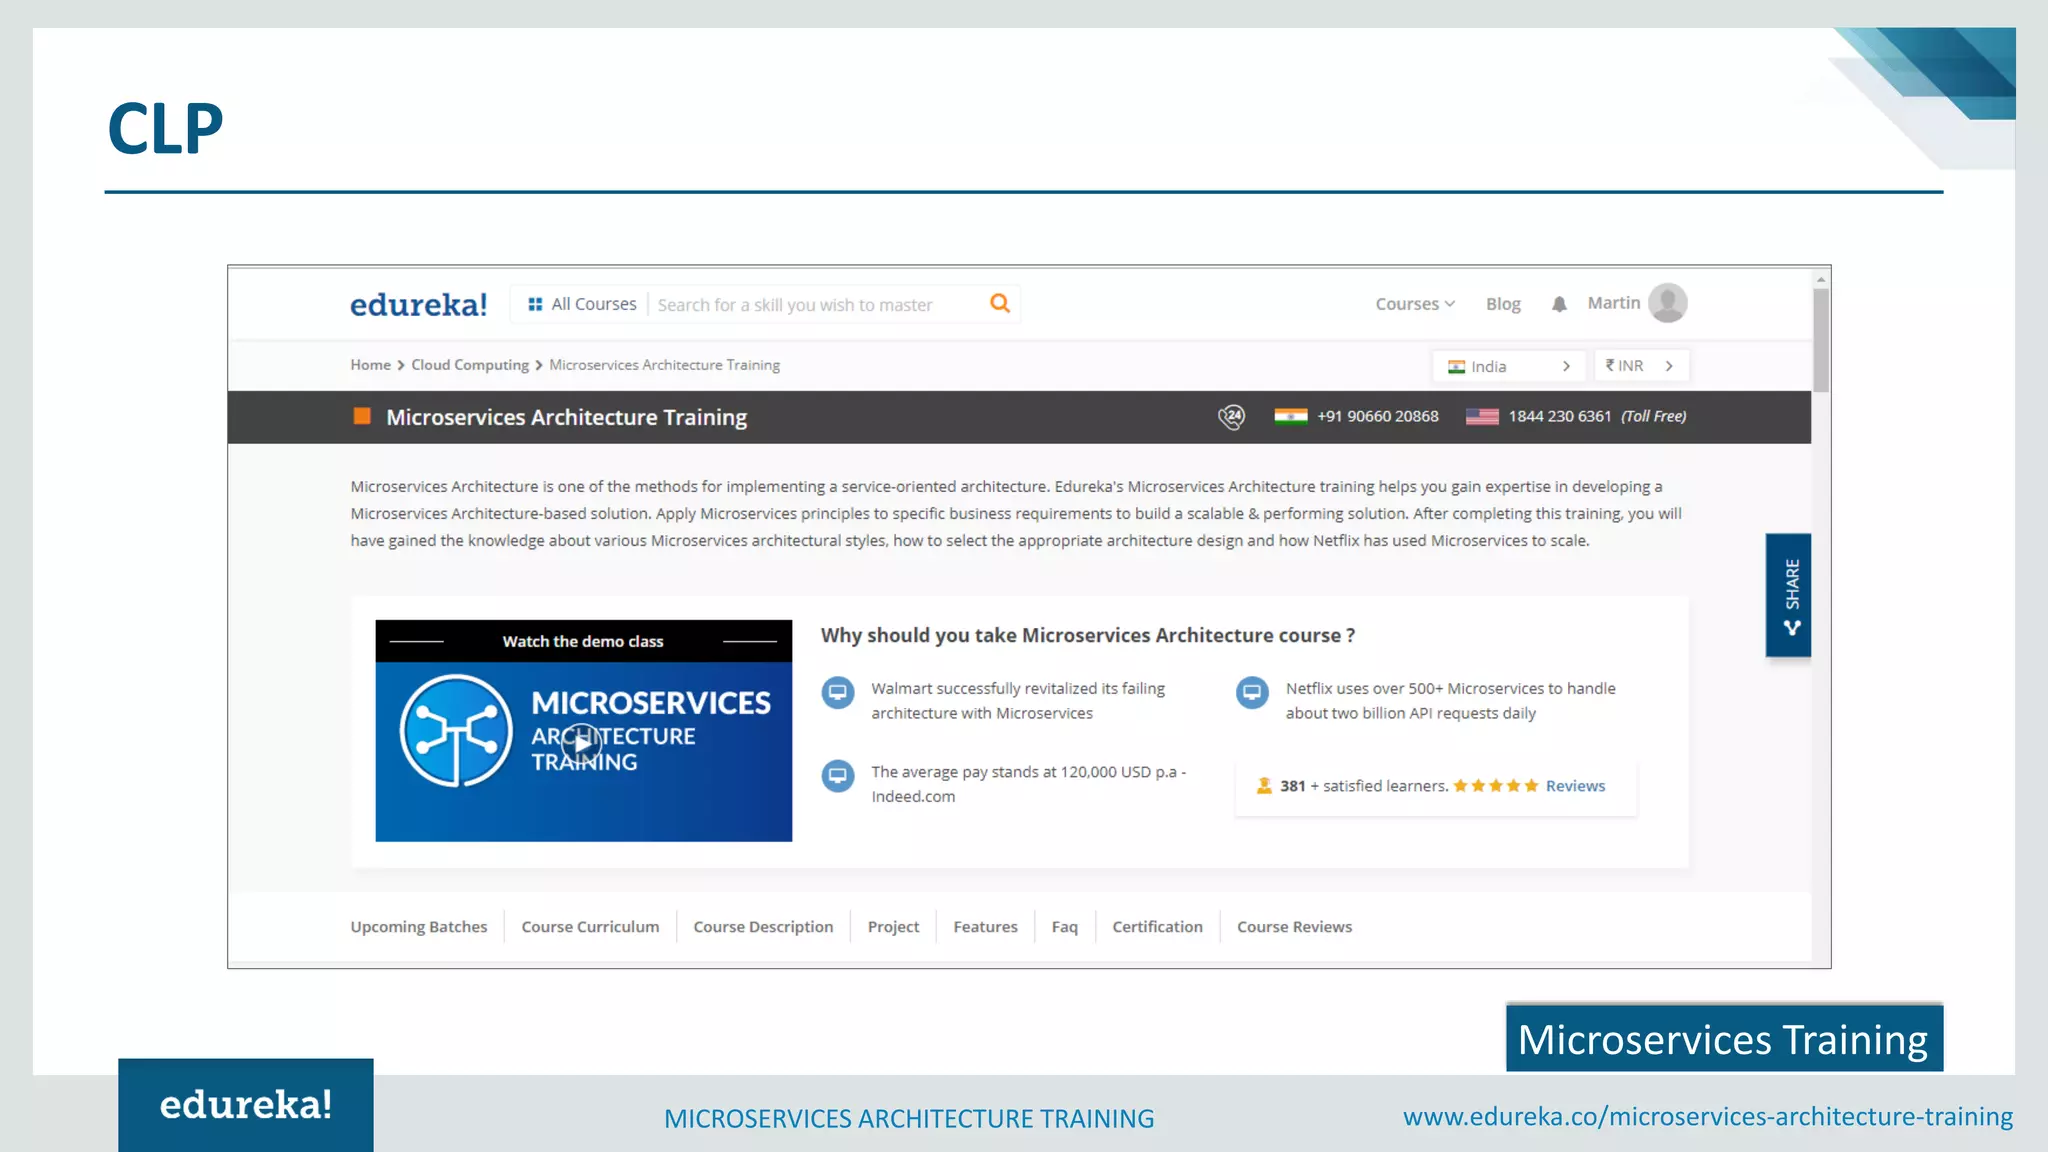Click 'Why should you take Microservices' heading
Screen dimensions: 2048x1152
point(1088,635)
